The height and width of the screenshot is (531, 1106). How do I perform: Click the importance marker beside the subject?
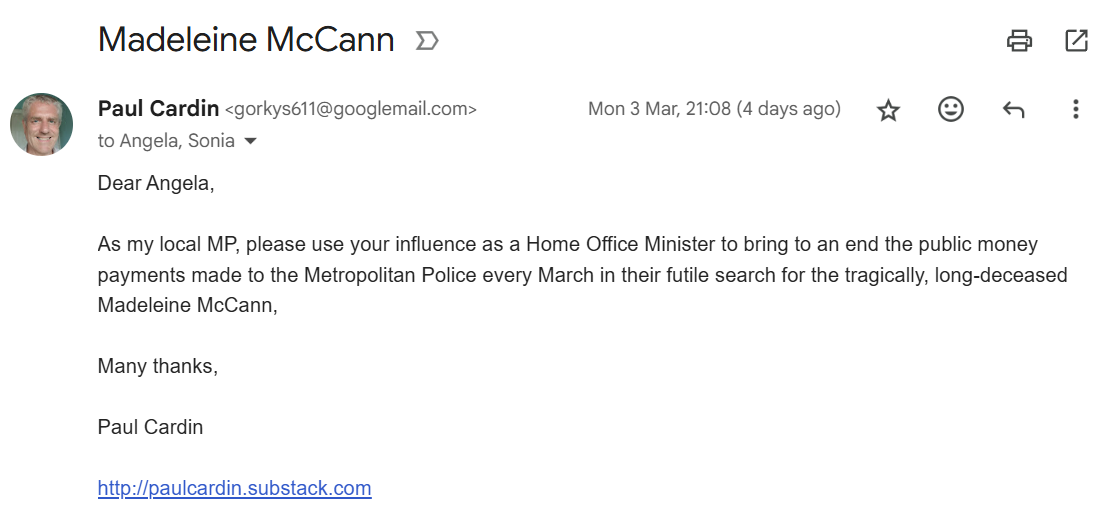427,41
